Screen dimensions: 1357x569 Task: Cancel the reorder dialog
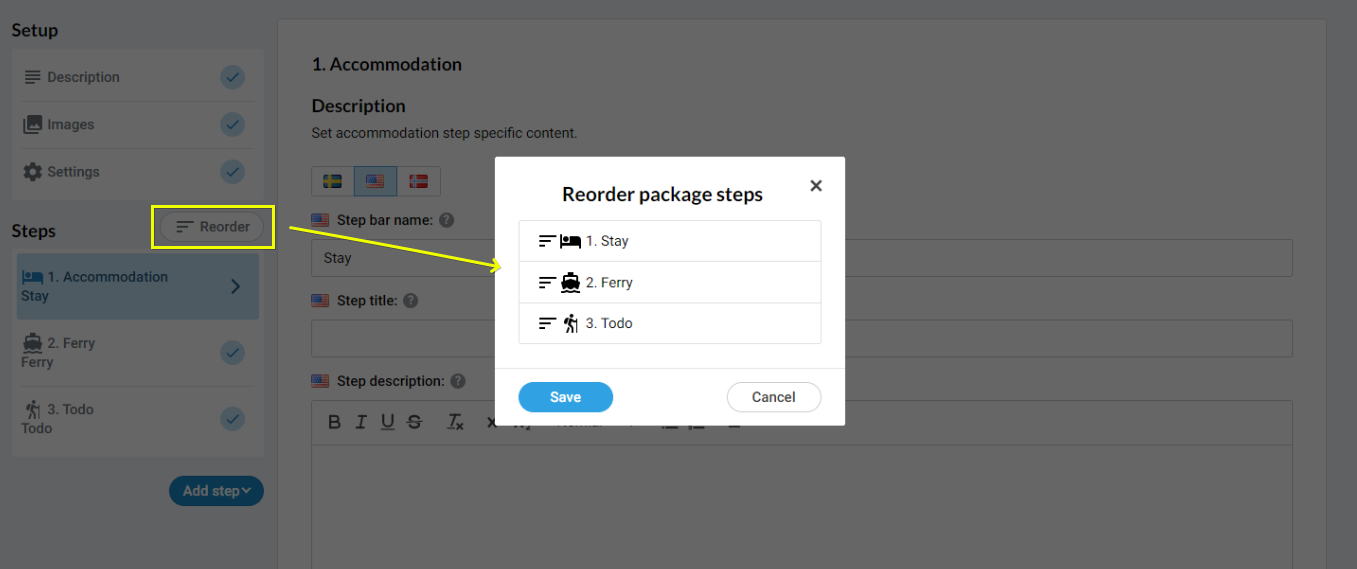773,397
